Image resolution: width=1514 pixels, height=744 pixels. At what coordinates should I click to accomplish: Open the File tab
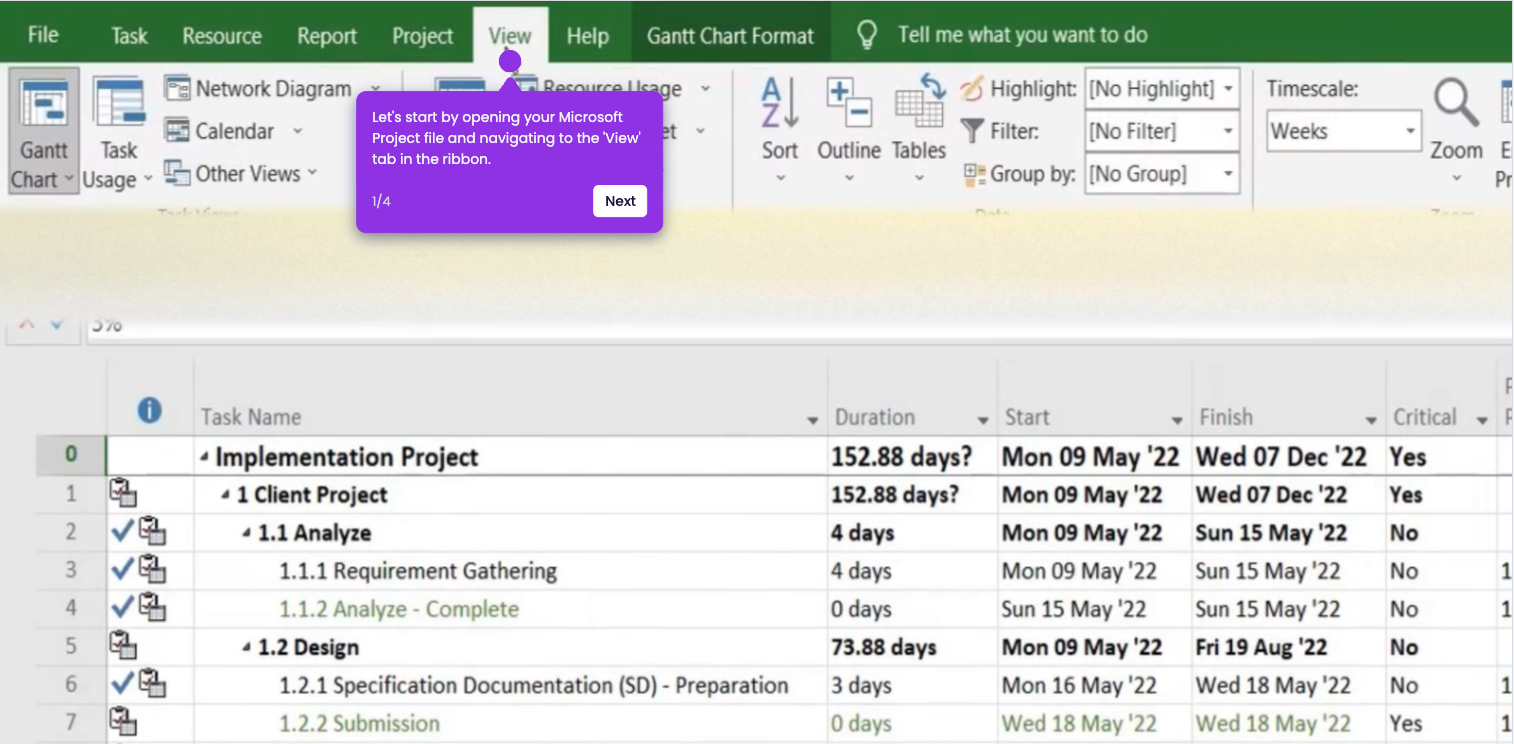[43, 35]
